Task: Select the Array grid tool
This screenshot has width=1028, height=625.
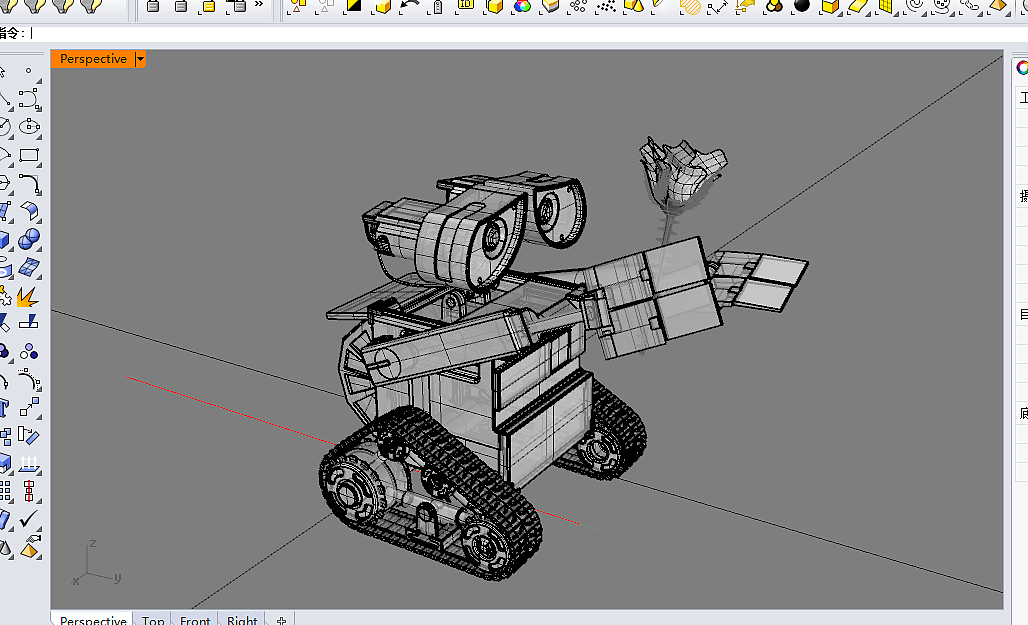Action: pos(5,491)
